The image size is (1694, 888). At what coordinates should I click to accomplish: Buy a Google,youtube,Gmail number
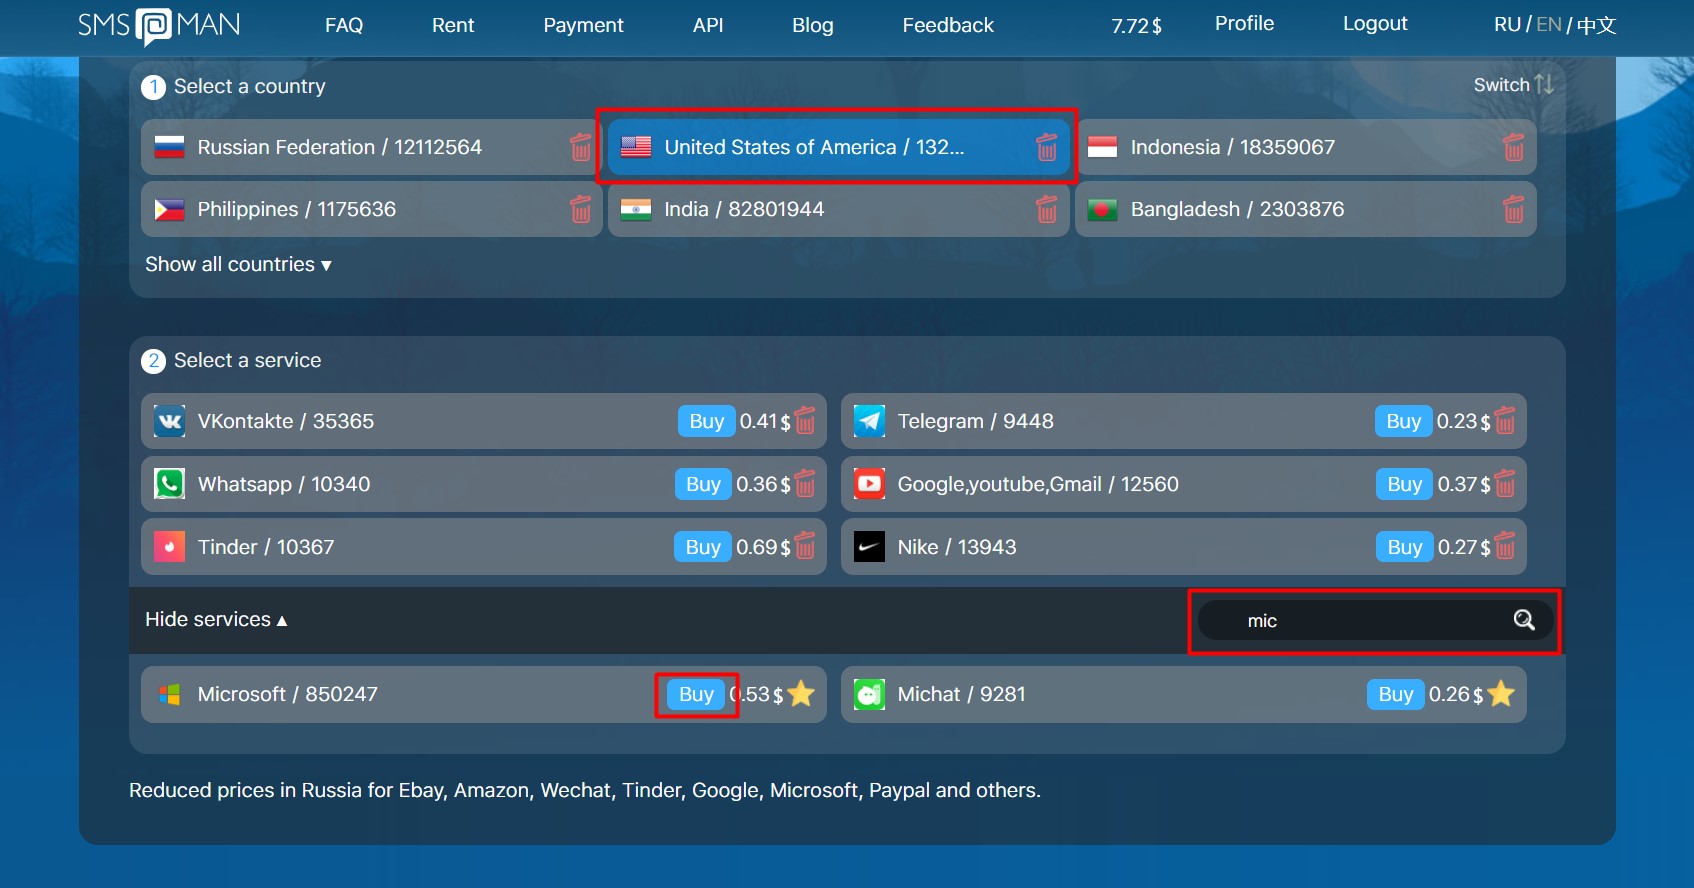(1404, 484)
